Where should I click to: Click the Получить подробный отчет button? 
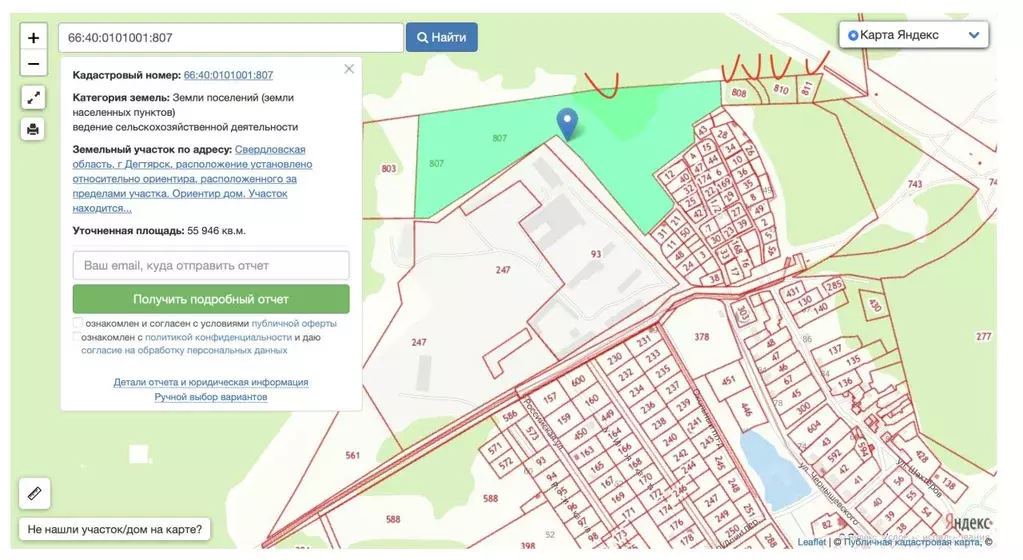pyautogui.click(x=211, y=299)
